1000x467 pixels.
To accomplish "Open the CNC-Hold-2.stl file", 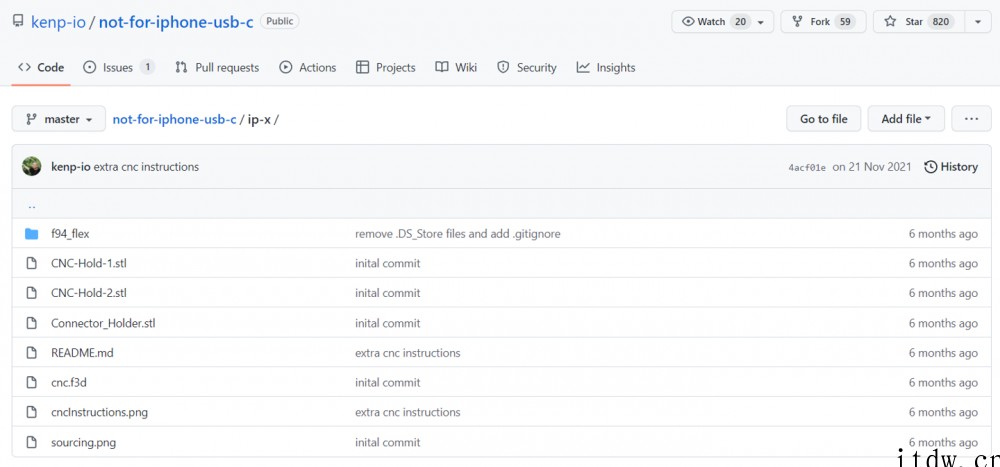I will pyautogui.click(x=89, y=293).
